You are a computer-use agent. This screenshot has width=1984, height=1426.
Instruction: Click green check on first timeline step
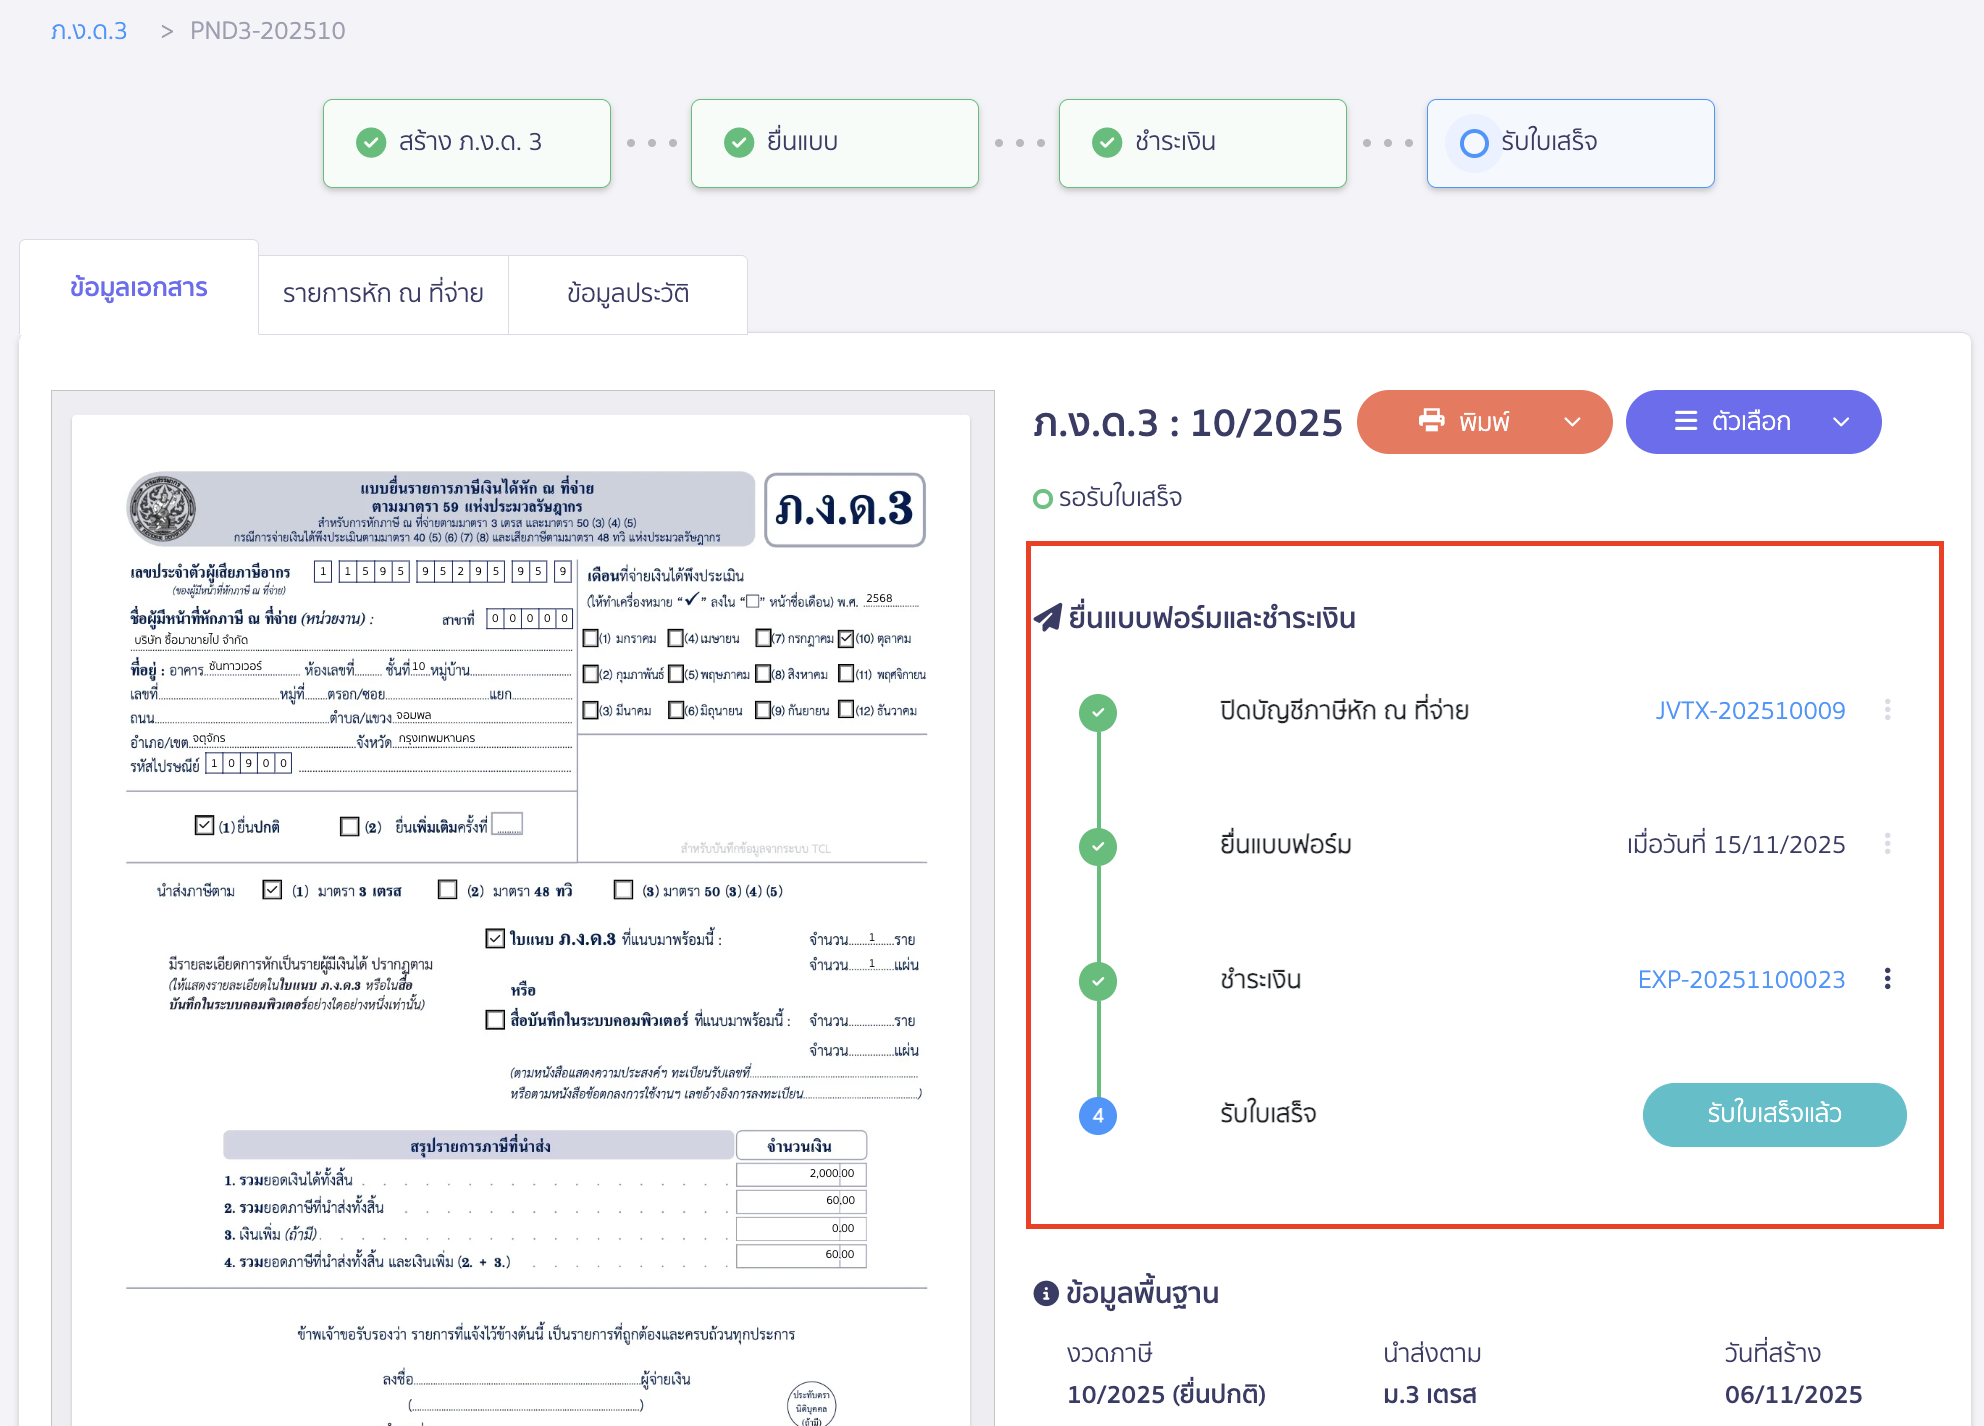(x=1097, y=712)
